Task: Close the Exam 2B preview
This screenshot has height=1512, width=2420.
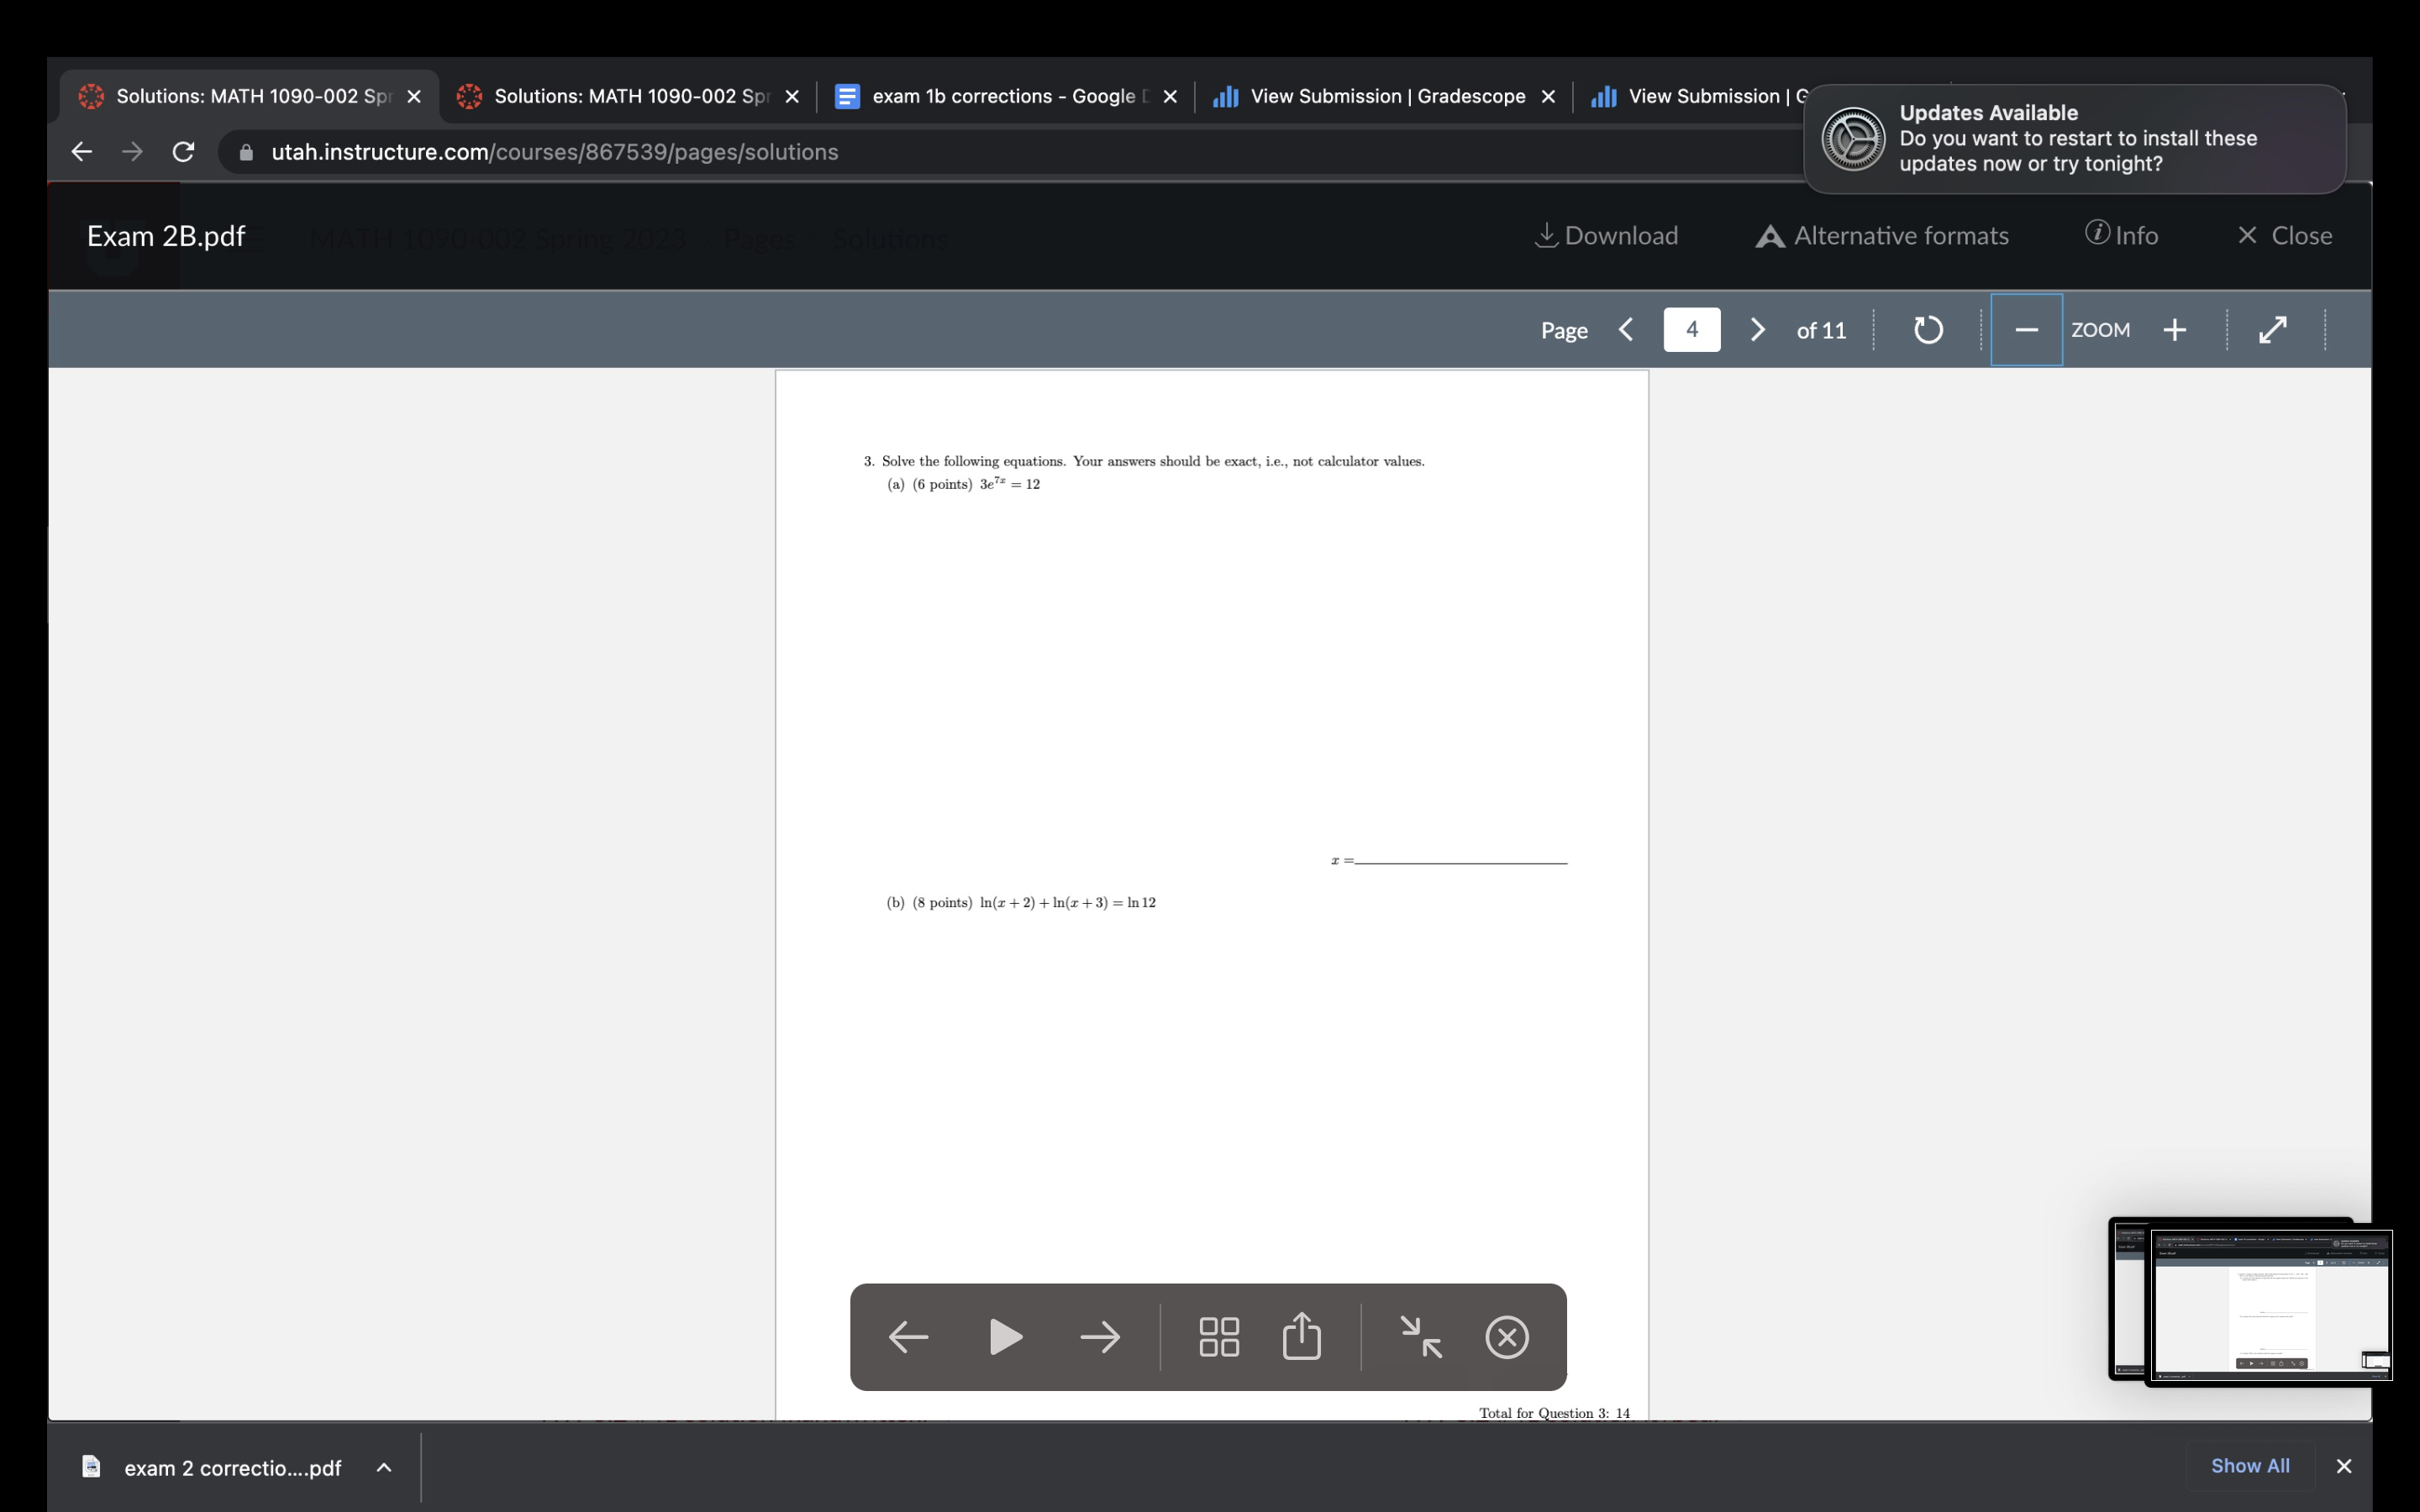Action: pyautogui.click(x=2284, y=236)
